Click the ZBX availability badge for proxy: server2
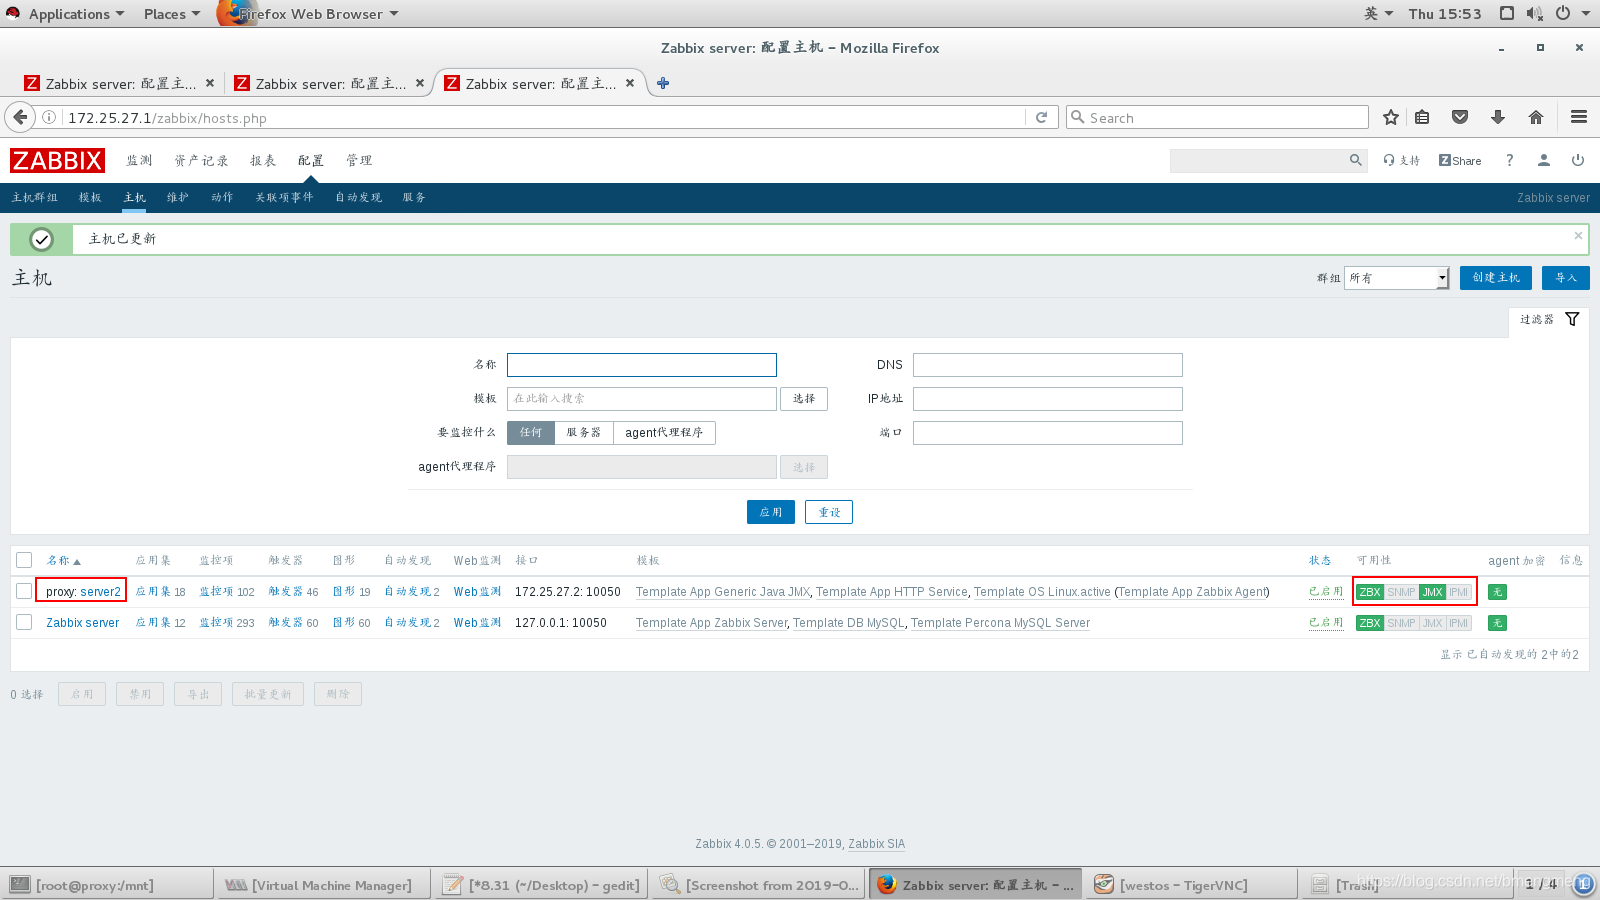This screenshot has height=900, width=1600. pyautogui.click(x=1370, y=592)
